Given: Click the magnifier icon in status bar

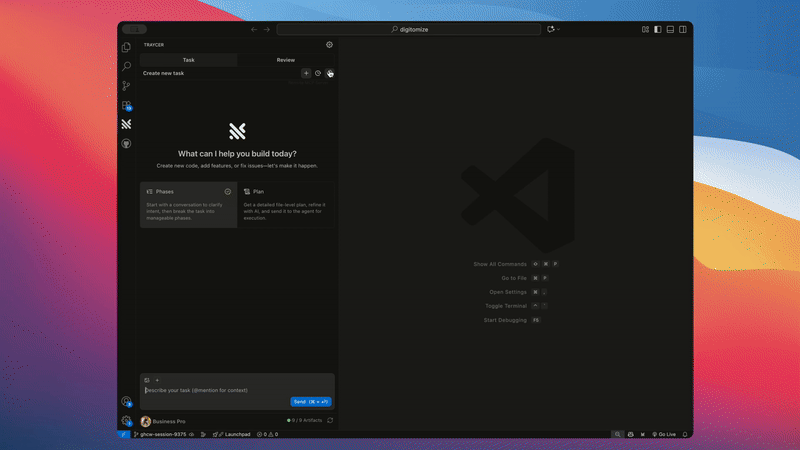Looking at the screenshot, I should (617, 434).
